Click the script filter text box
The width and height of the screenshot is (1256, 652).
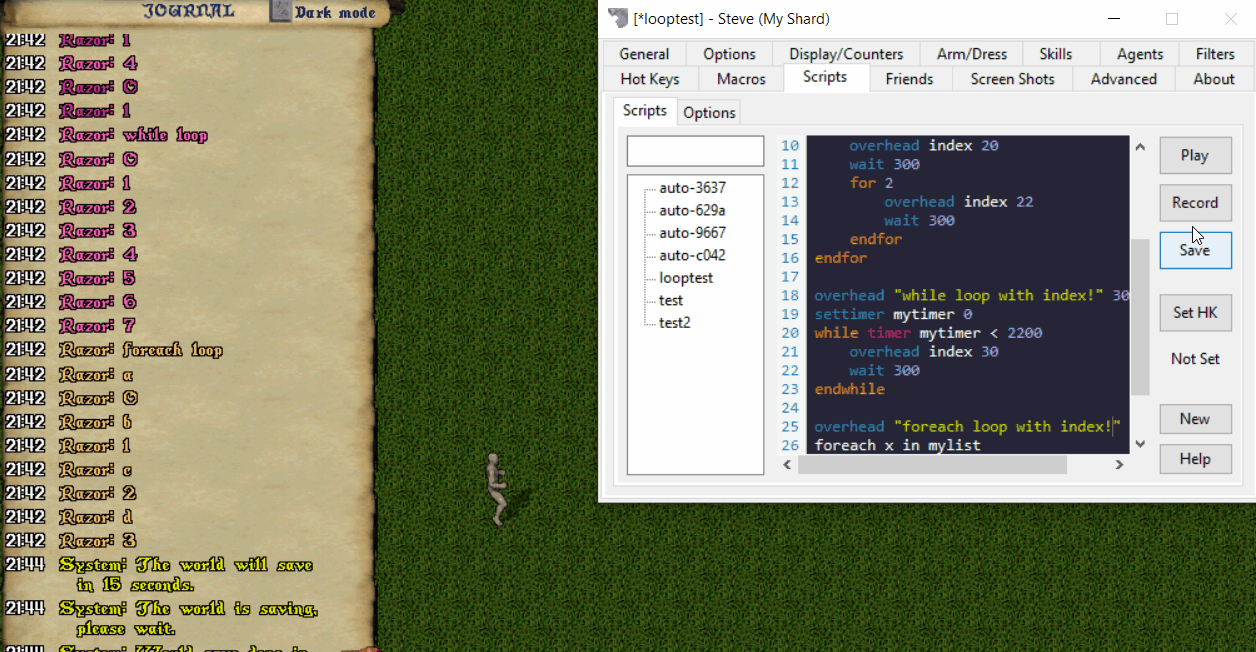[695, 151]
